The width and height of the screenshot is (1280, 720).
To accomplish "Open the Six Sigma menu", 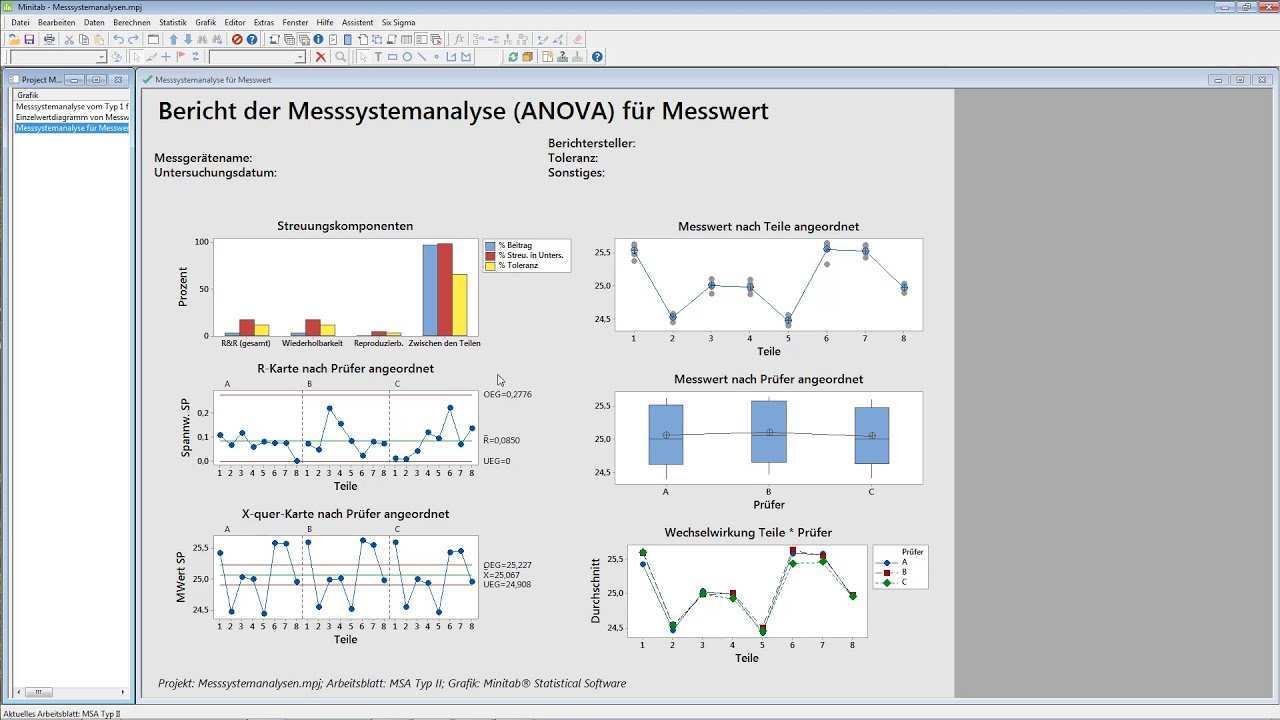I will (398, 22).
